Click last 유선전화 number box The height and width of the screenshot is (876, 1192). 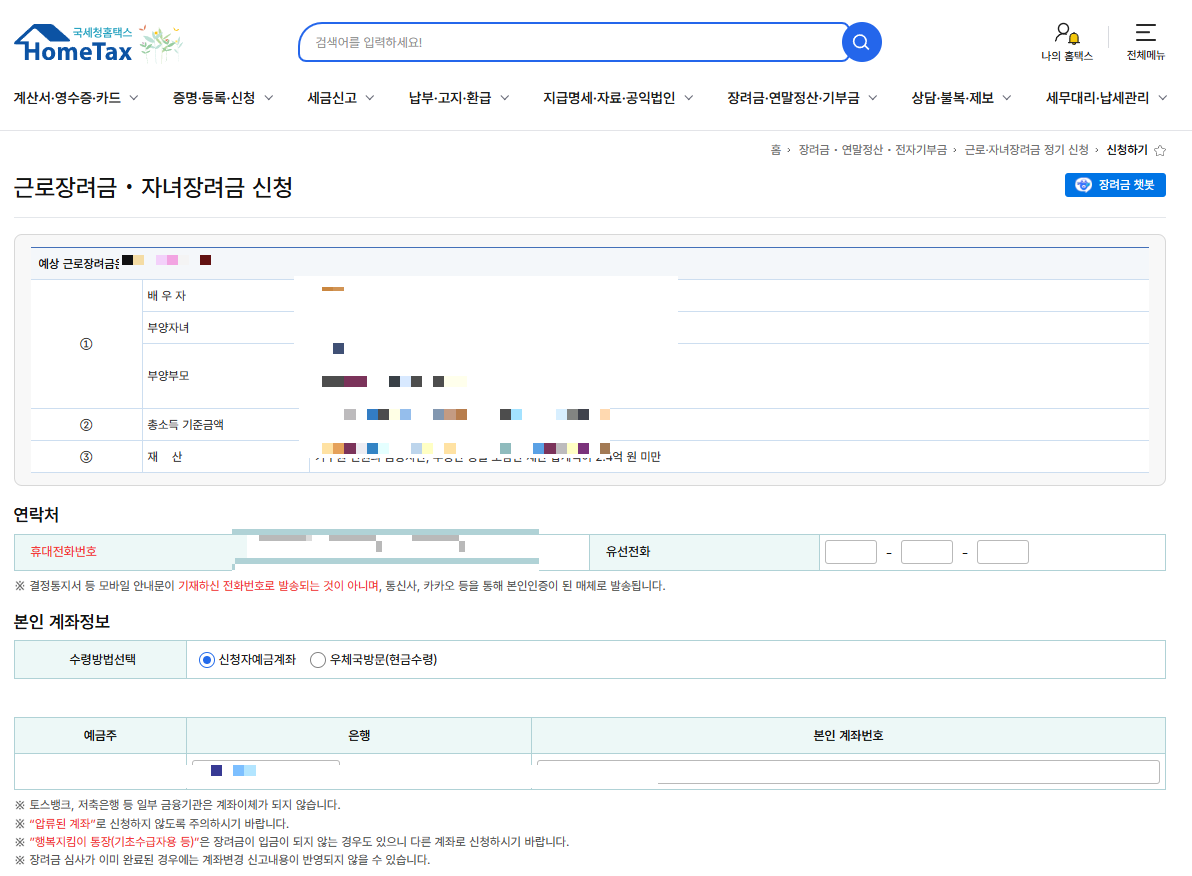(1003, 552)
